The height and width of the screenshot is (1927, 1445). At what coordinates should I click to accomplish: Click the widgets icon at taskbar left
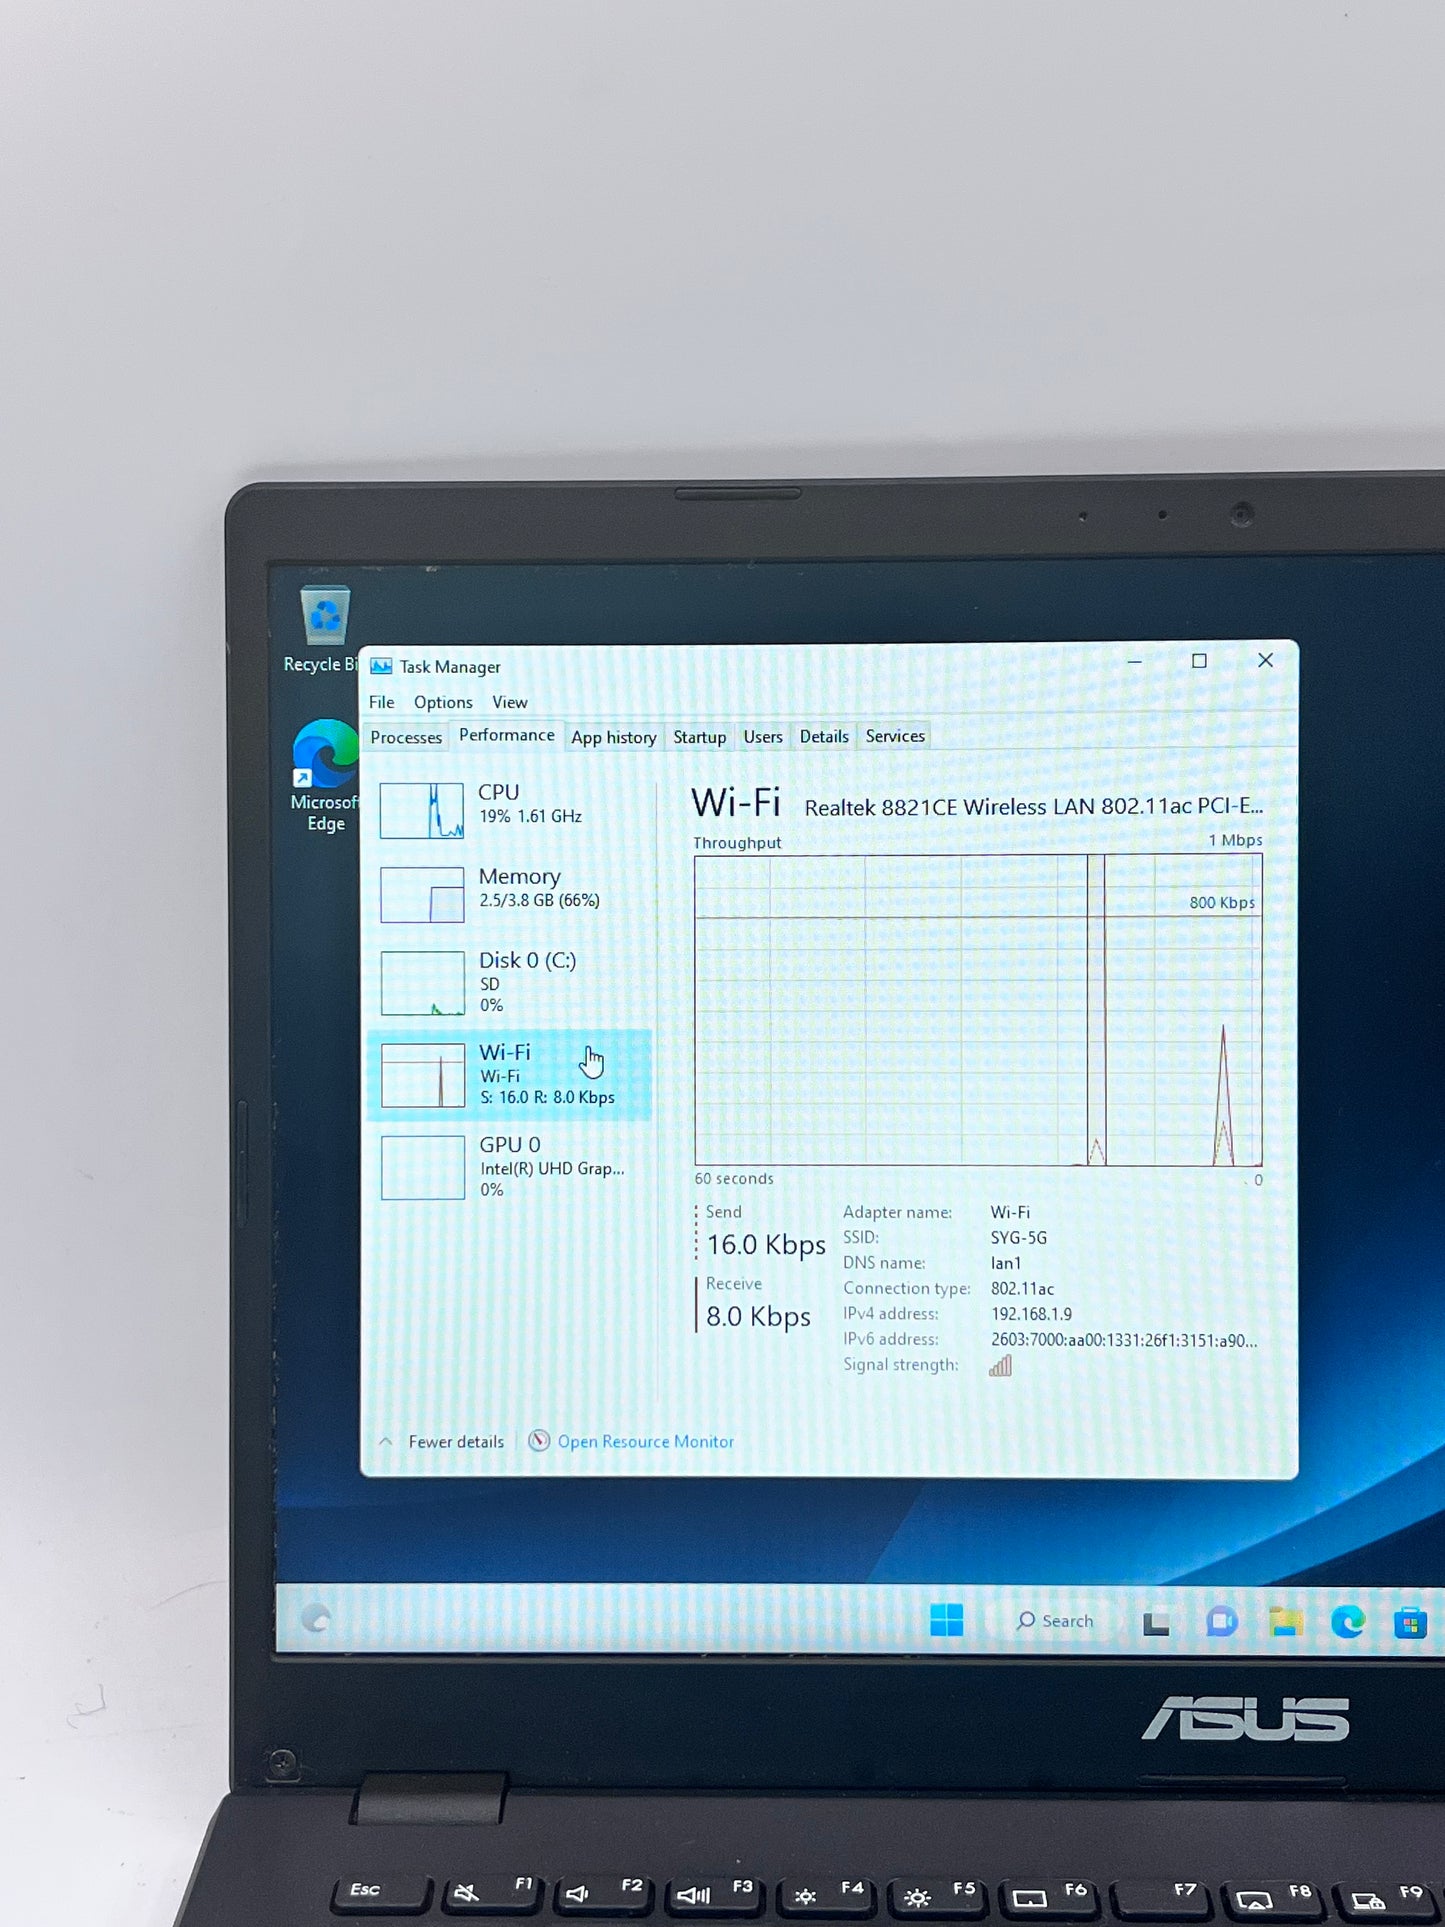[x=316, y=1619]
